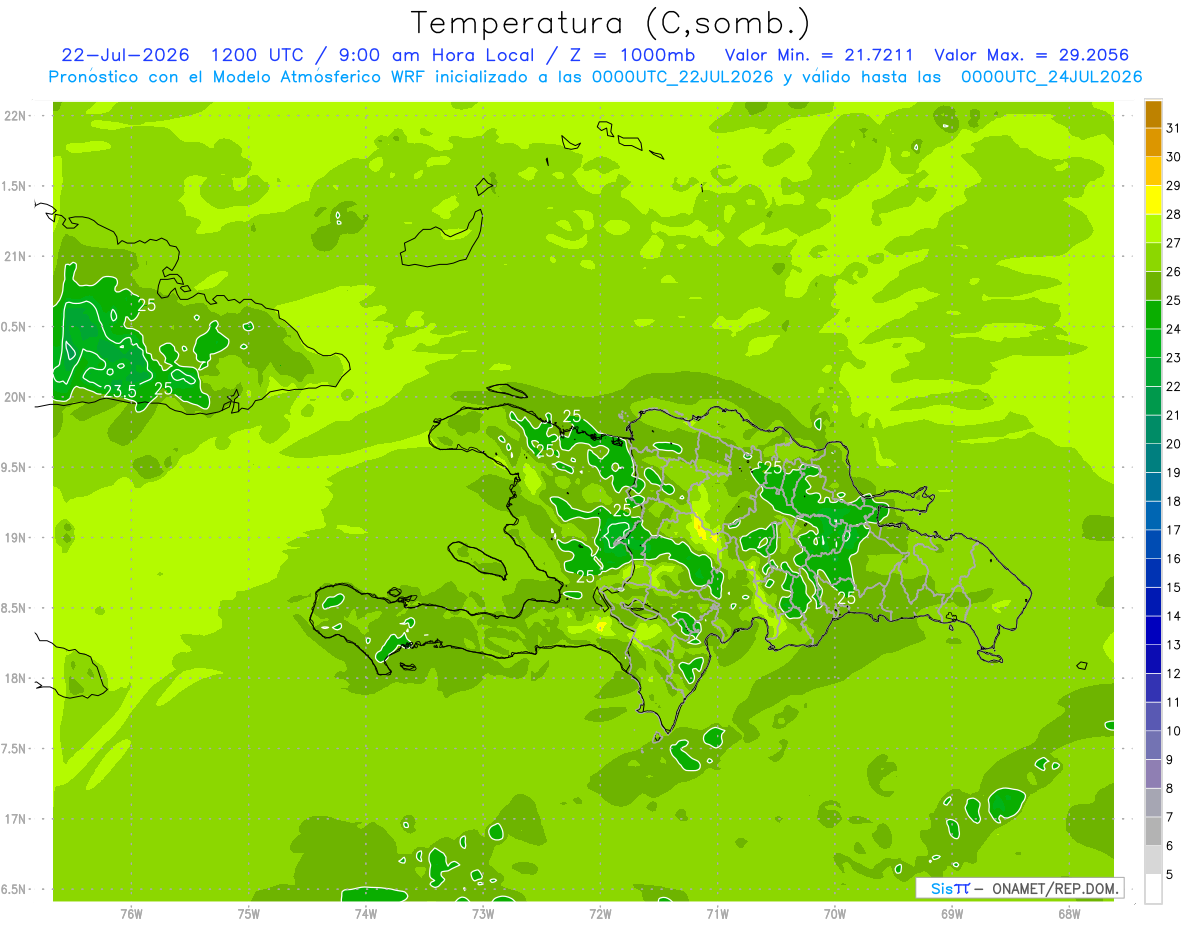Click '0000UTC_22JUL2026' initialization time text
This screenshot has width=1200, height=927.
click(x=683, y=77)
